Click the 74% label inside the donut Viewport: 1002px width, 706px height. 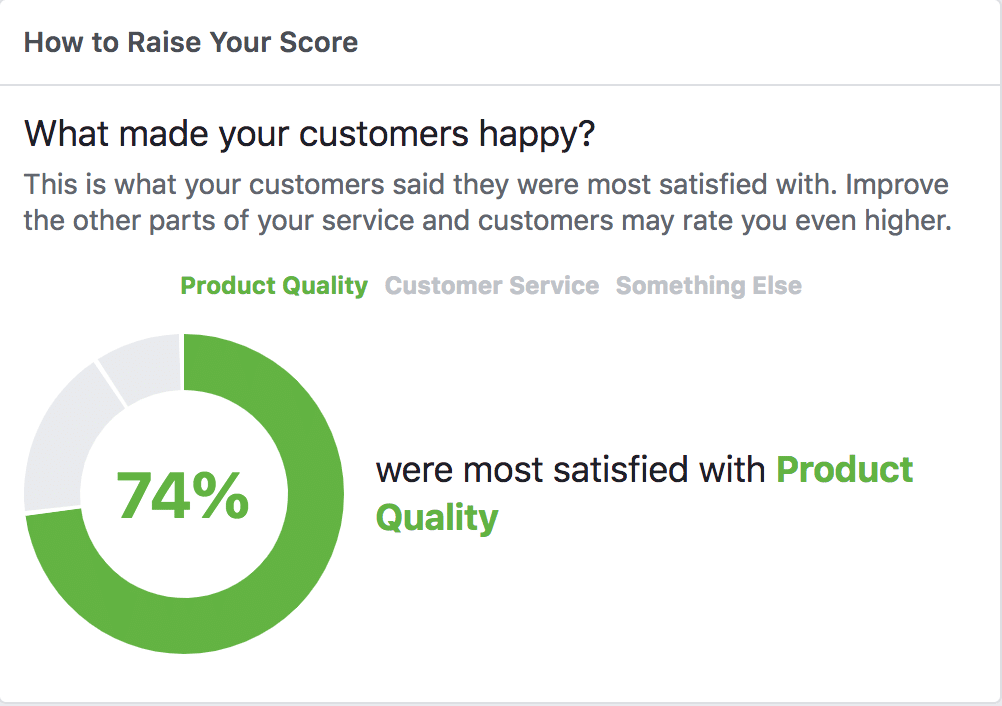click(x=183, y=495)
